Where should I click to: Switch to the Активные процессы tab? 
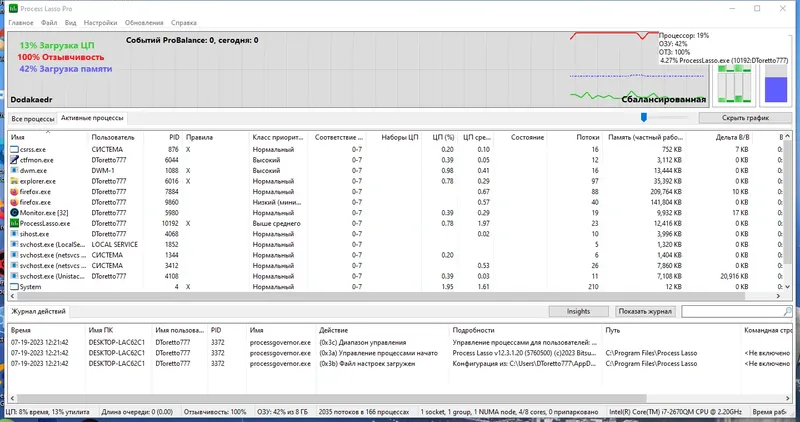pyautogui.click(x=92, y=118)
